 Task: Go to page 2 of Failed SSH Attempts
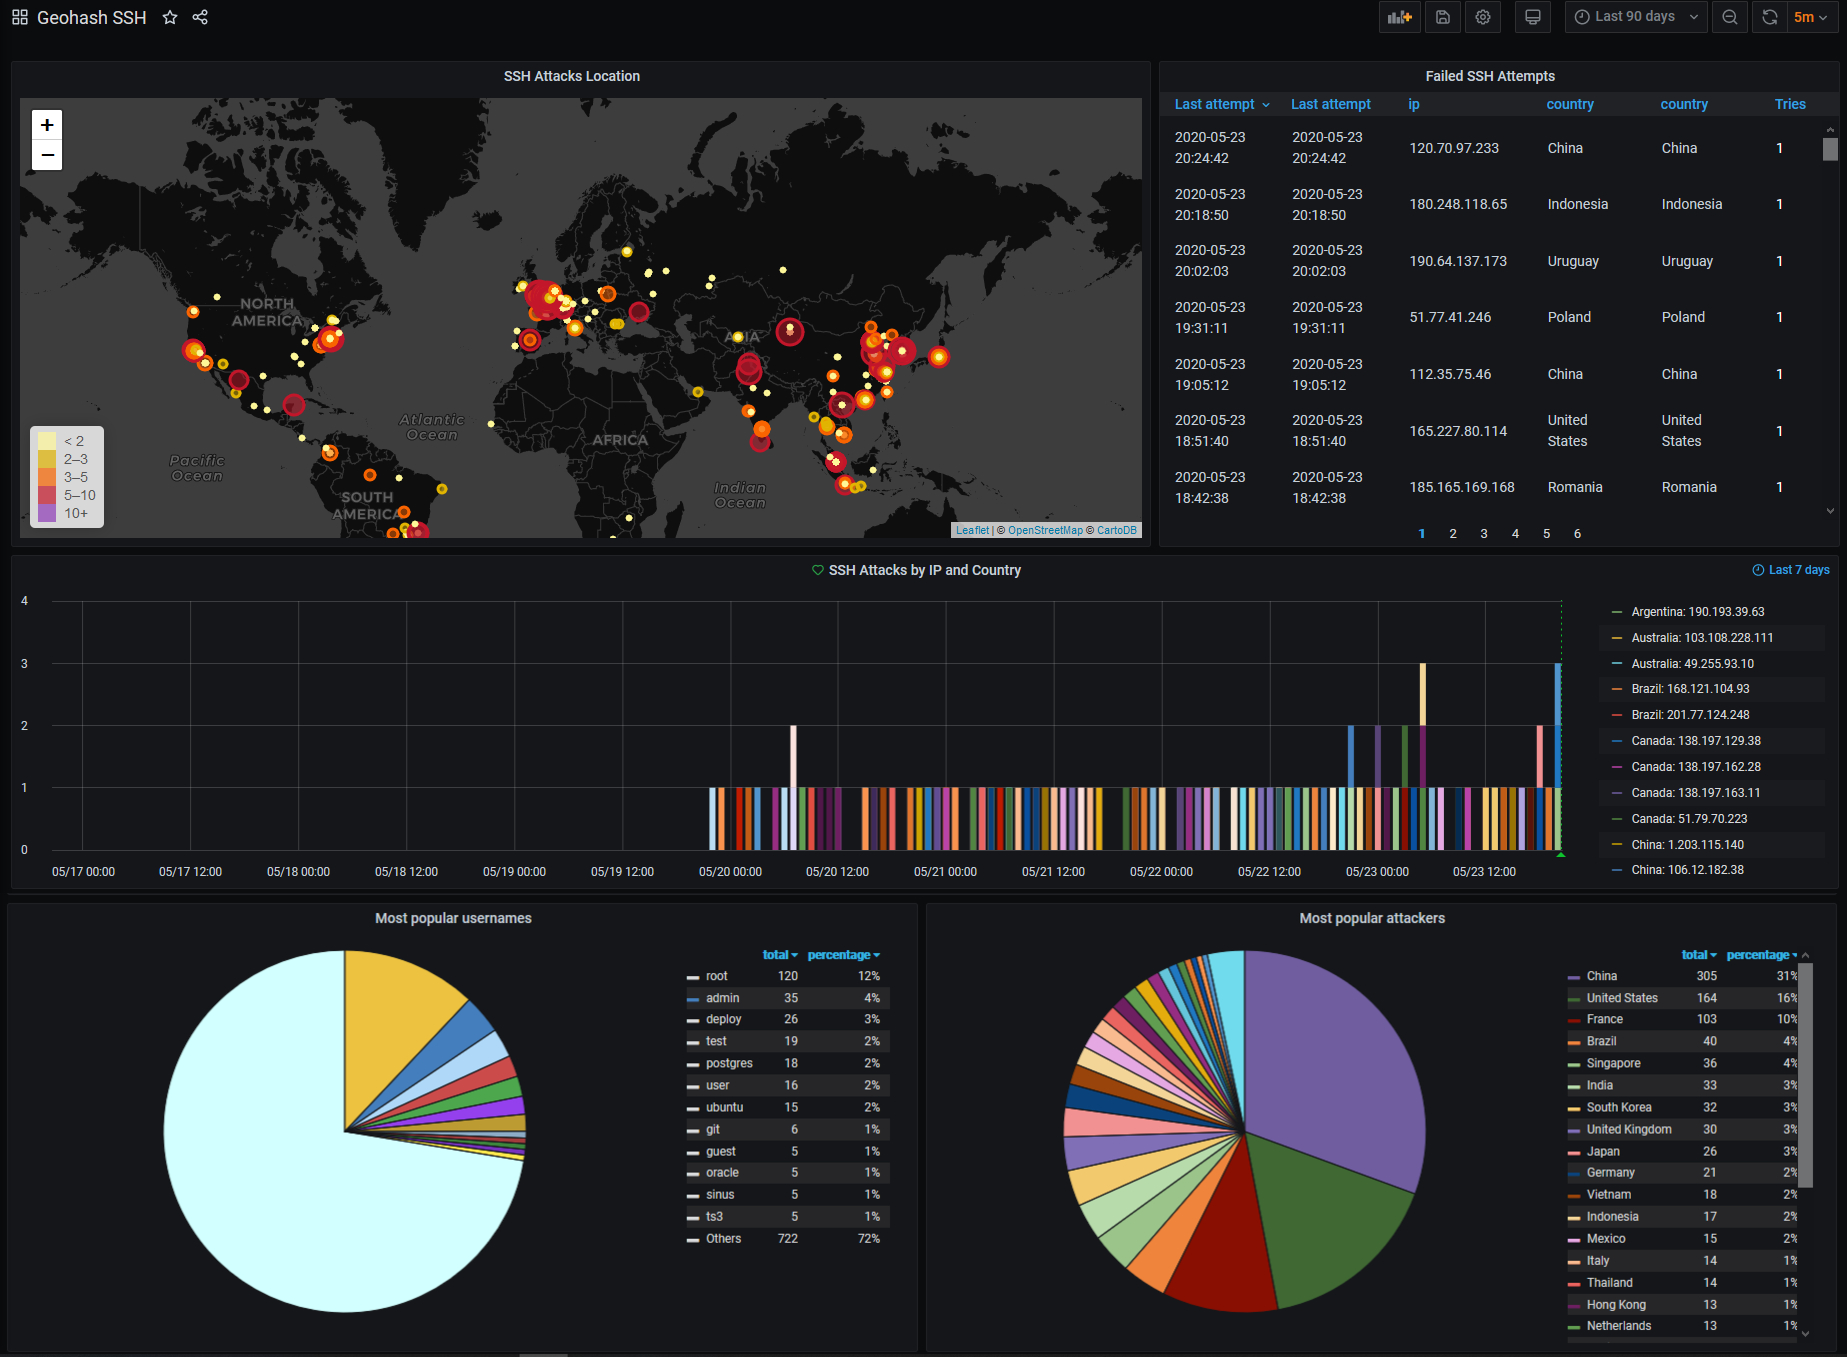(1452, 533)
